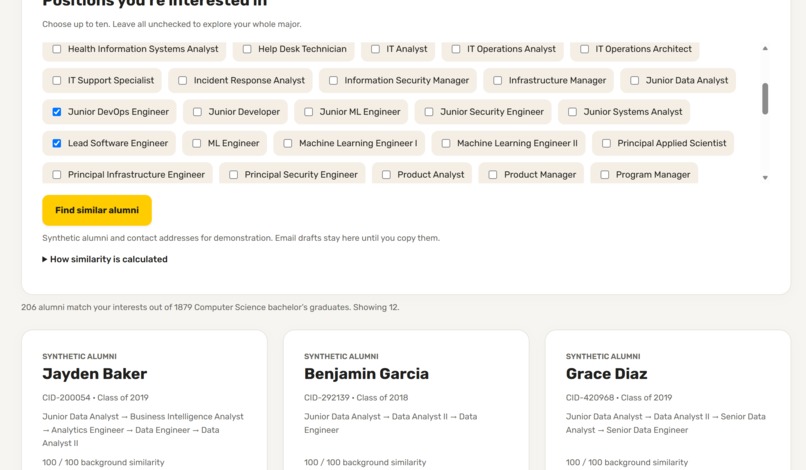Viewport: 806px width, 470px height.
Task: Tick Junior Security Engineer
Action: [x=429, y=112]
